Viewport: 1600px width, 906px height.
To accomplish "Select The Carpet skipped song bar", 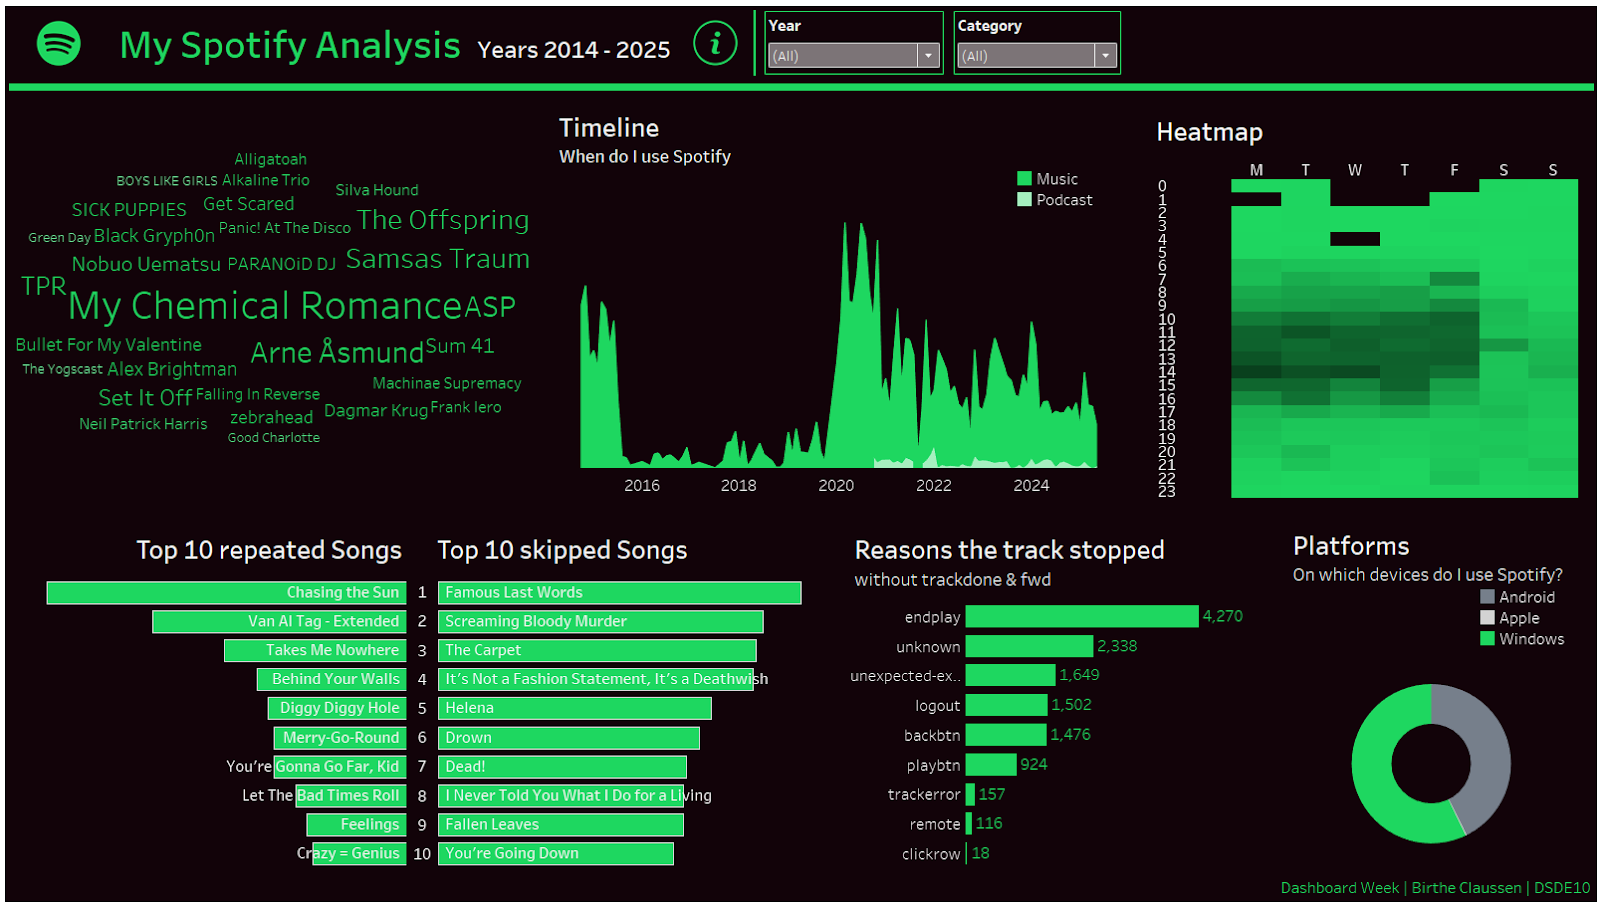I will click(x=597, y=651).
